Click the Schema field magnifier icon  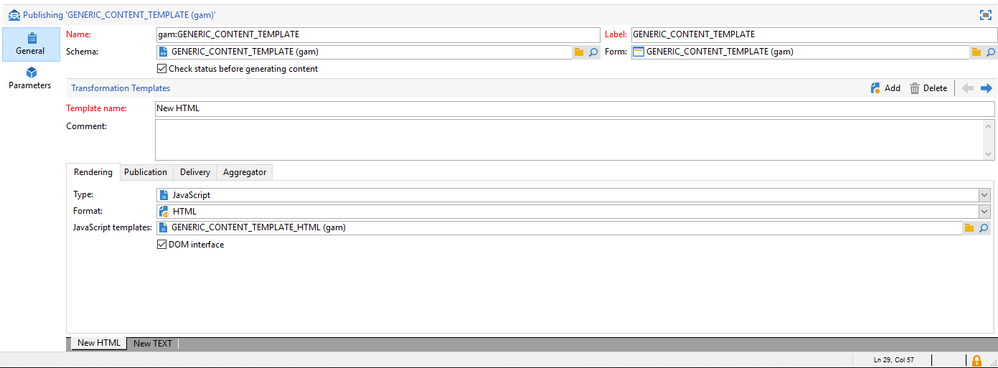click(593, 52)
